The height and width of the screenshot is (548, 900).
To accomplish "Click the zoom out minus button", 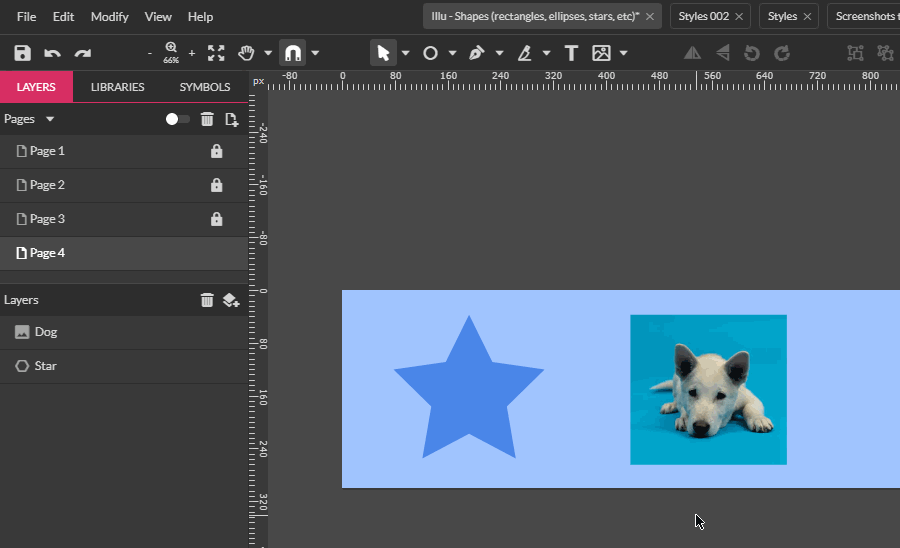I will tap(150, 53).
